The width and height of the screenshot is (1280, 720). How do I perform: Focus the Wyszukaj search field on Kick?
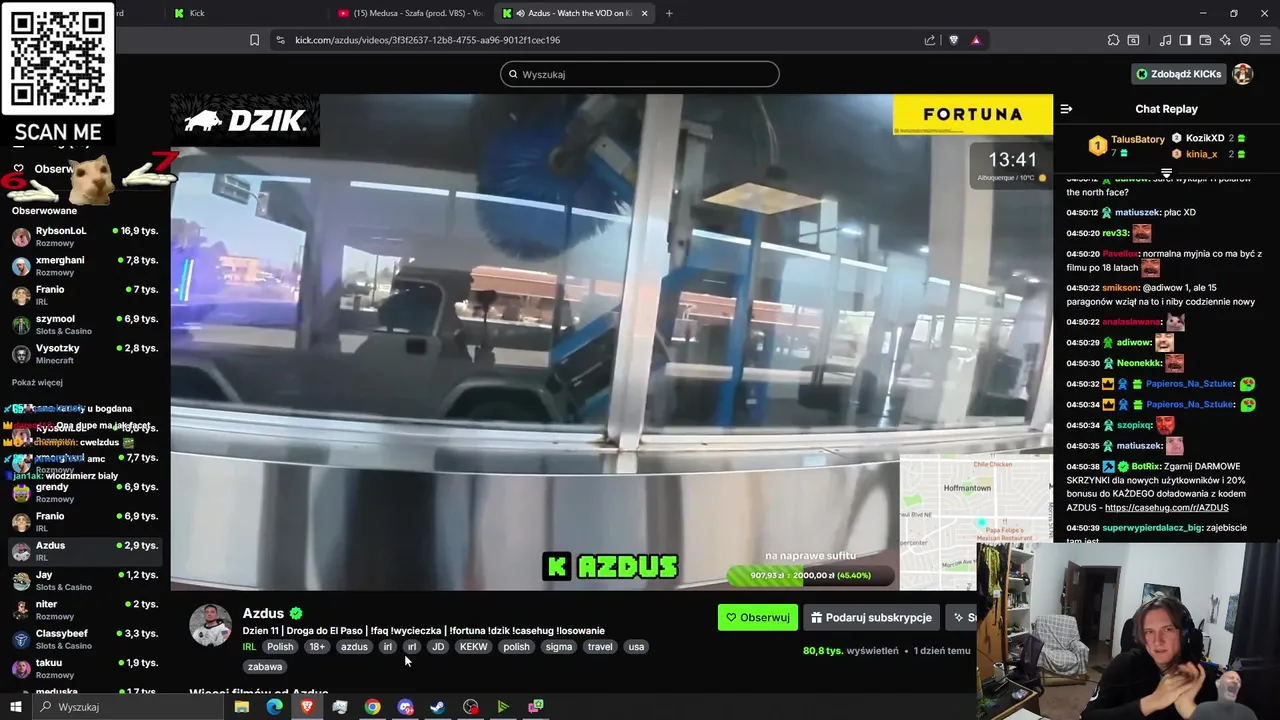click(x=640, y=74)
